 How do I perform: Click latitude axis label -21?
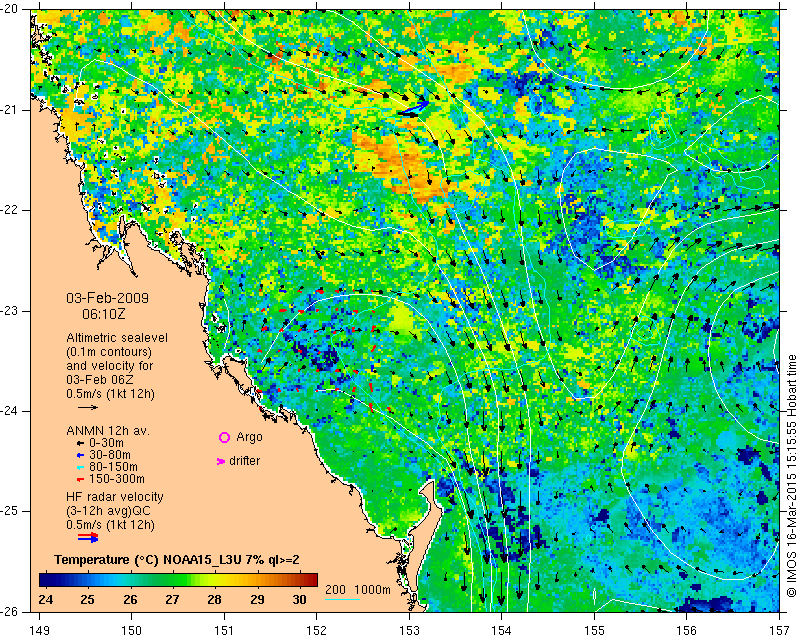click(x=11, y=110)
